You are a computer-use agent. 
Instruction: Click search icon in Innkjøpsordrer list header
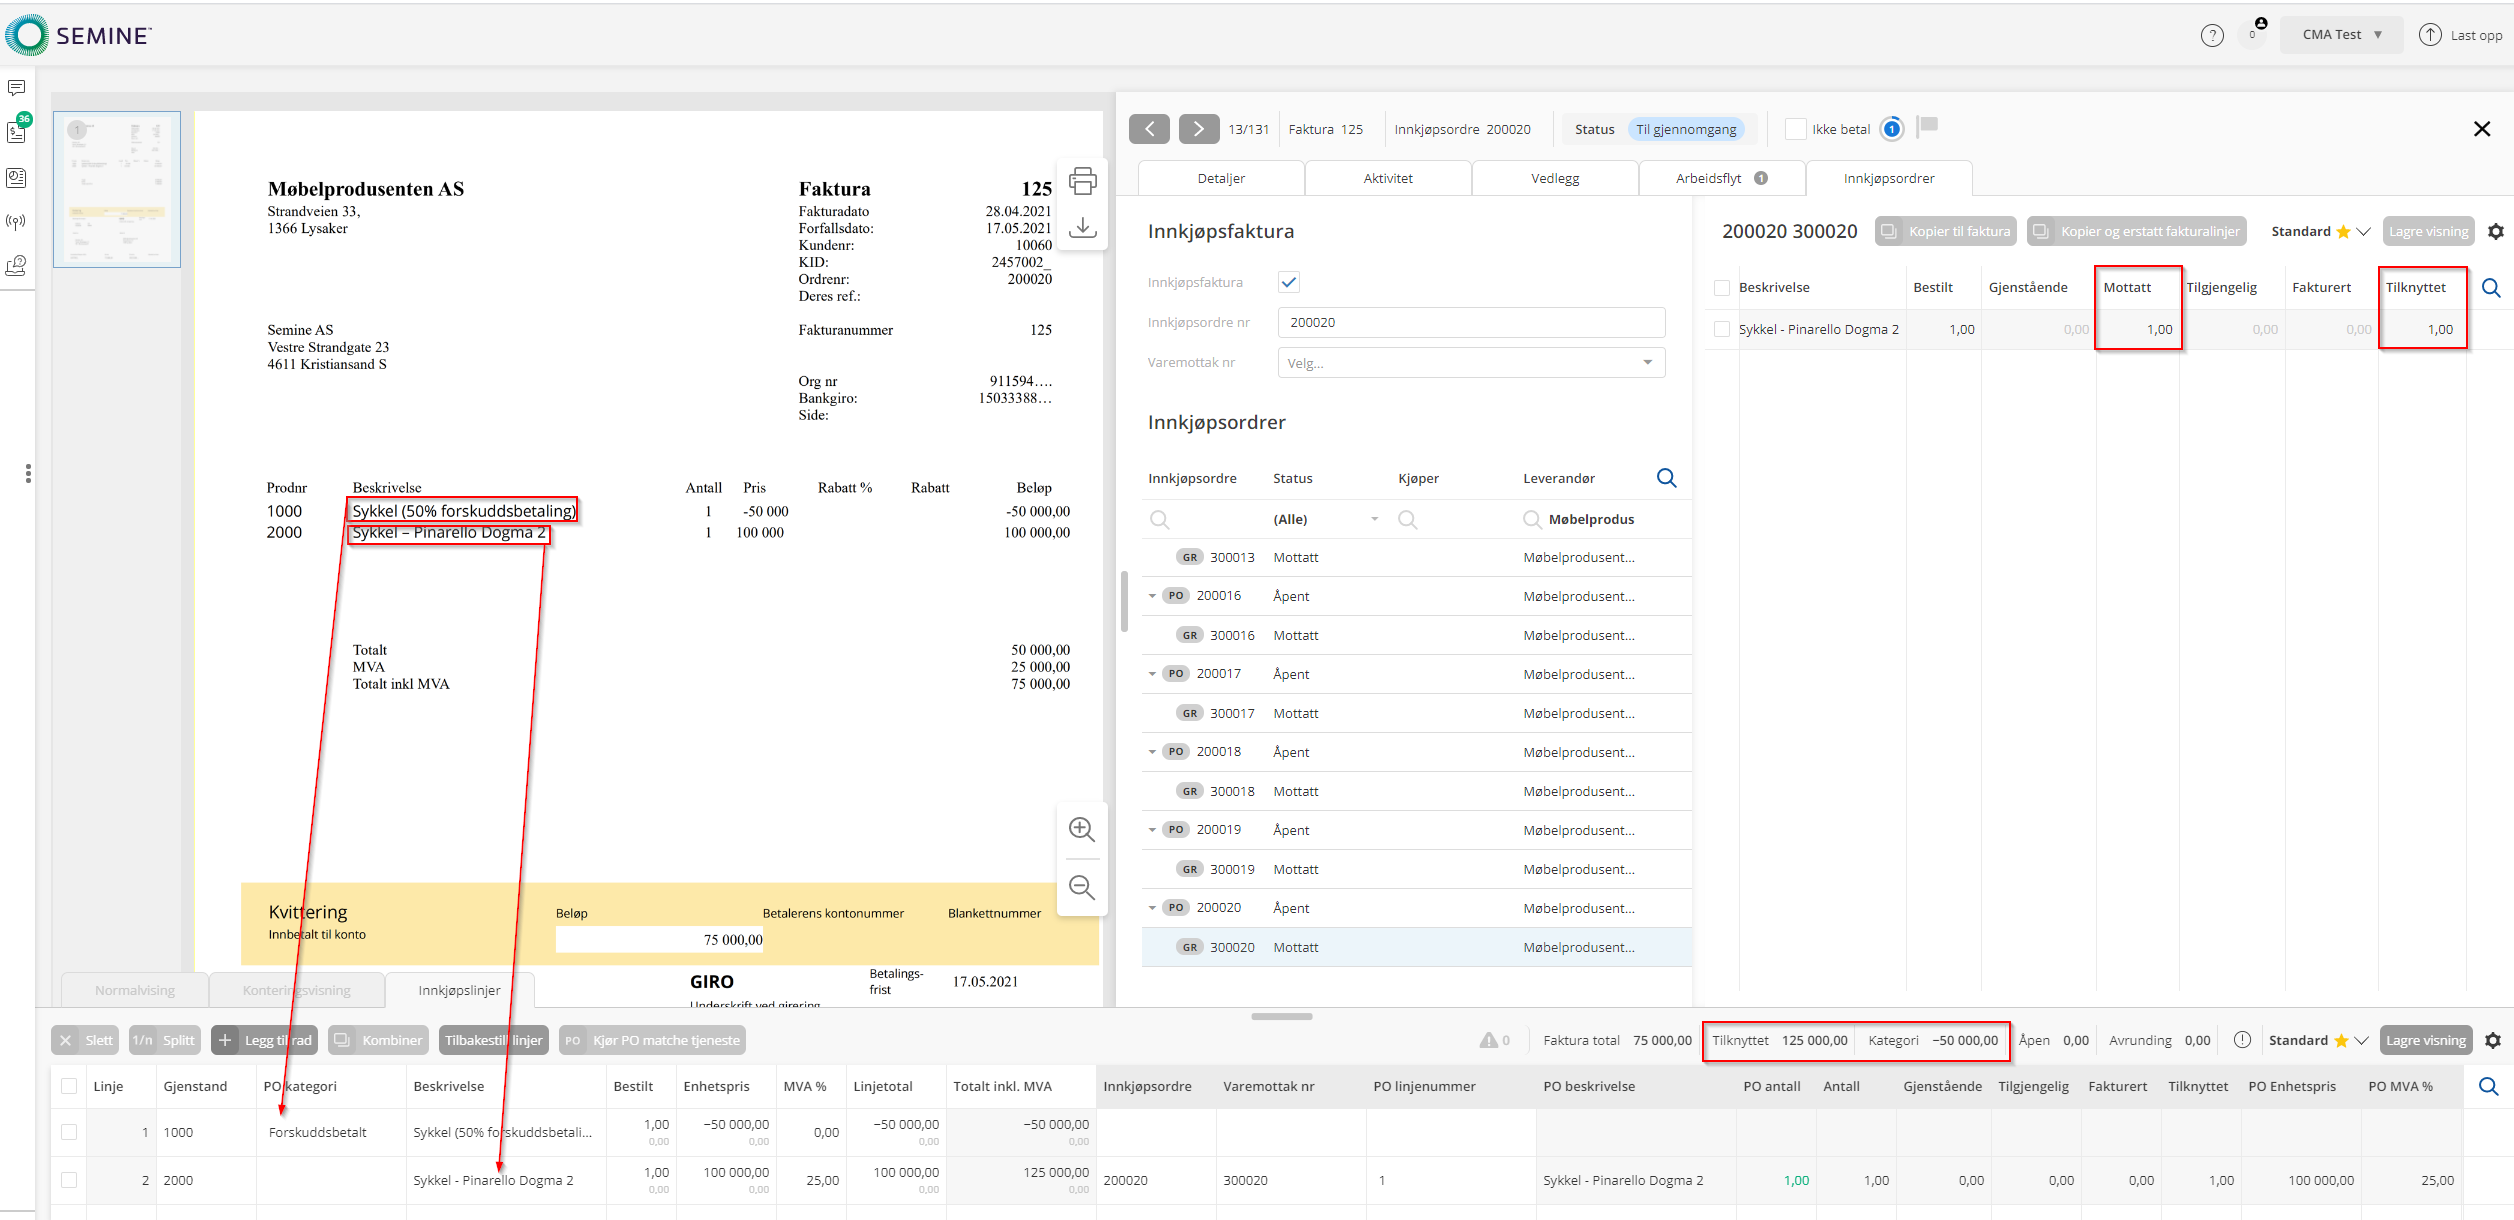pos(1666,478)
